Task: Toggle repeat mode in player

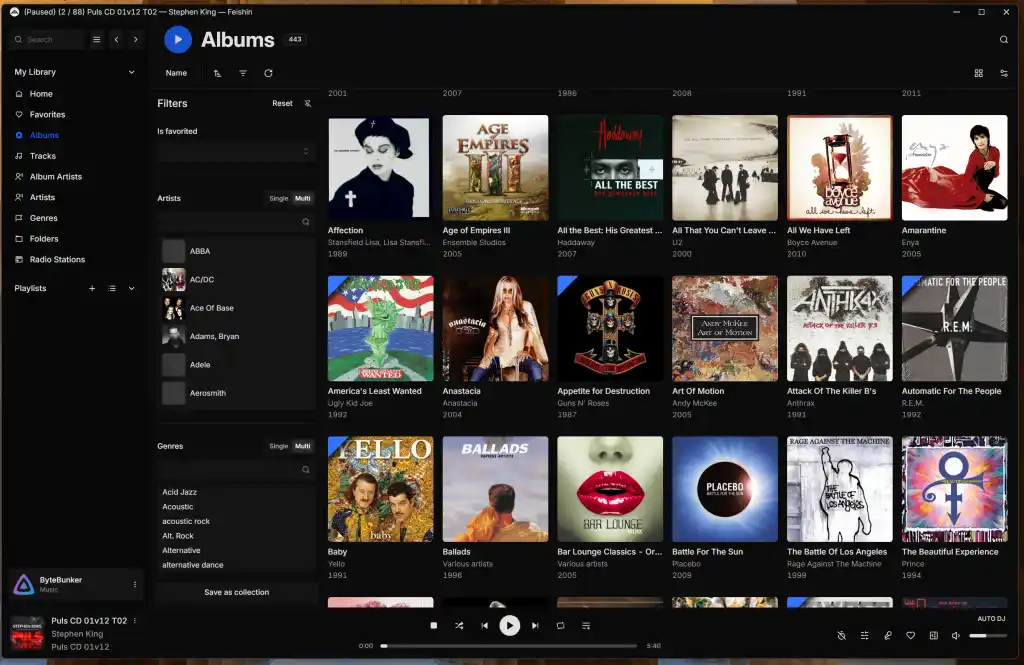Action: point(561,626)
